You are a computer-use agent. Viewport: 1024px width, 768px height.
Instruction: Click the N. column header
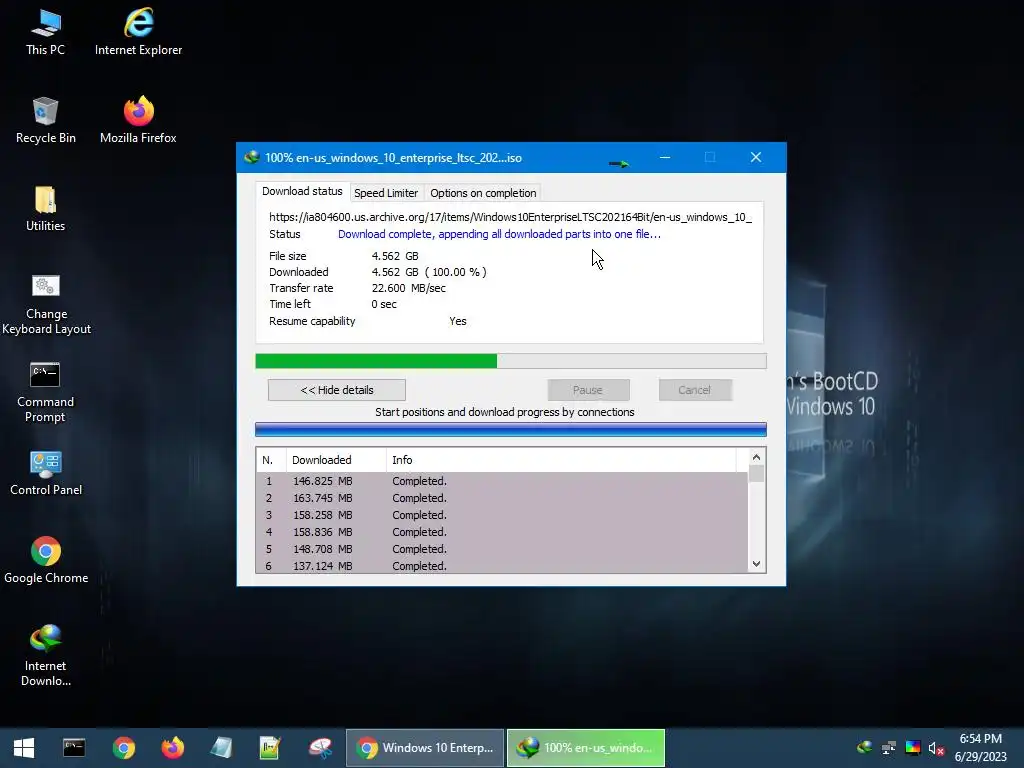[271, 460]
